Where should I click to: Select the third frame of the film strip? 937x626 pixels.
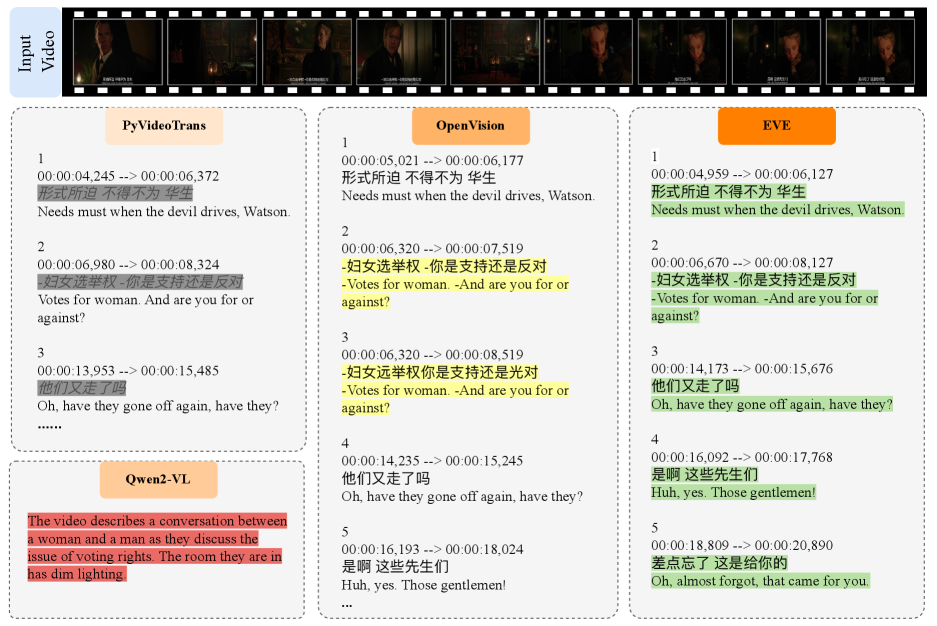pos(307,52)
